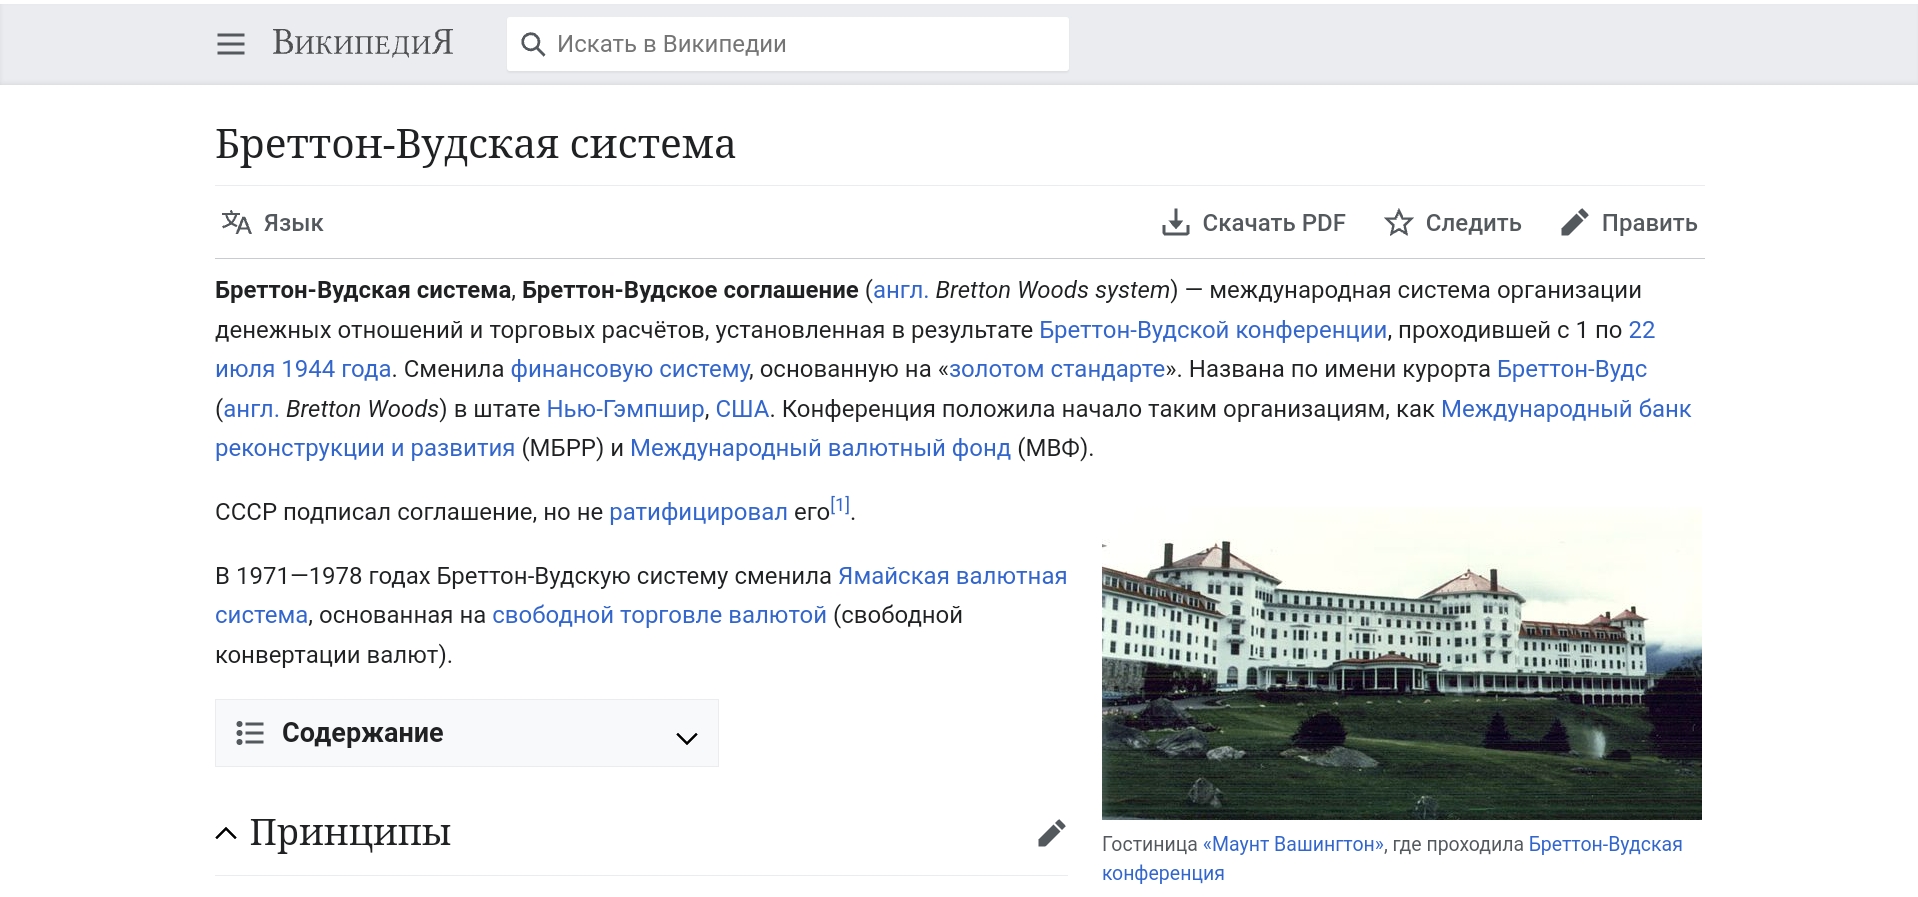
Task: Focus the Искать в Википедии search field
Action: click(787, 44)
